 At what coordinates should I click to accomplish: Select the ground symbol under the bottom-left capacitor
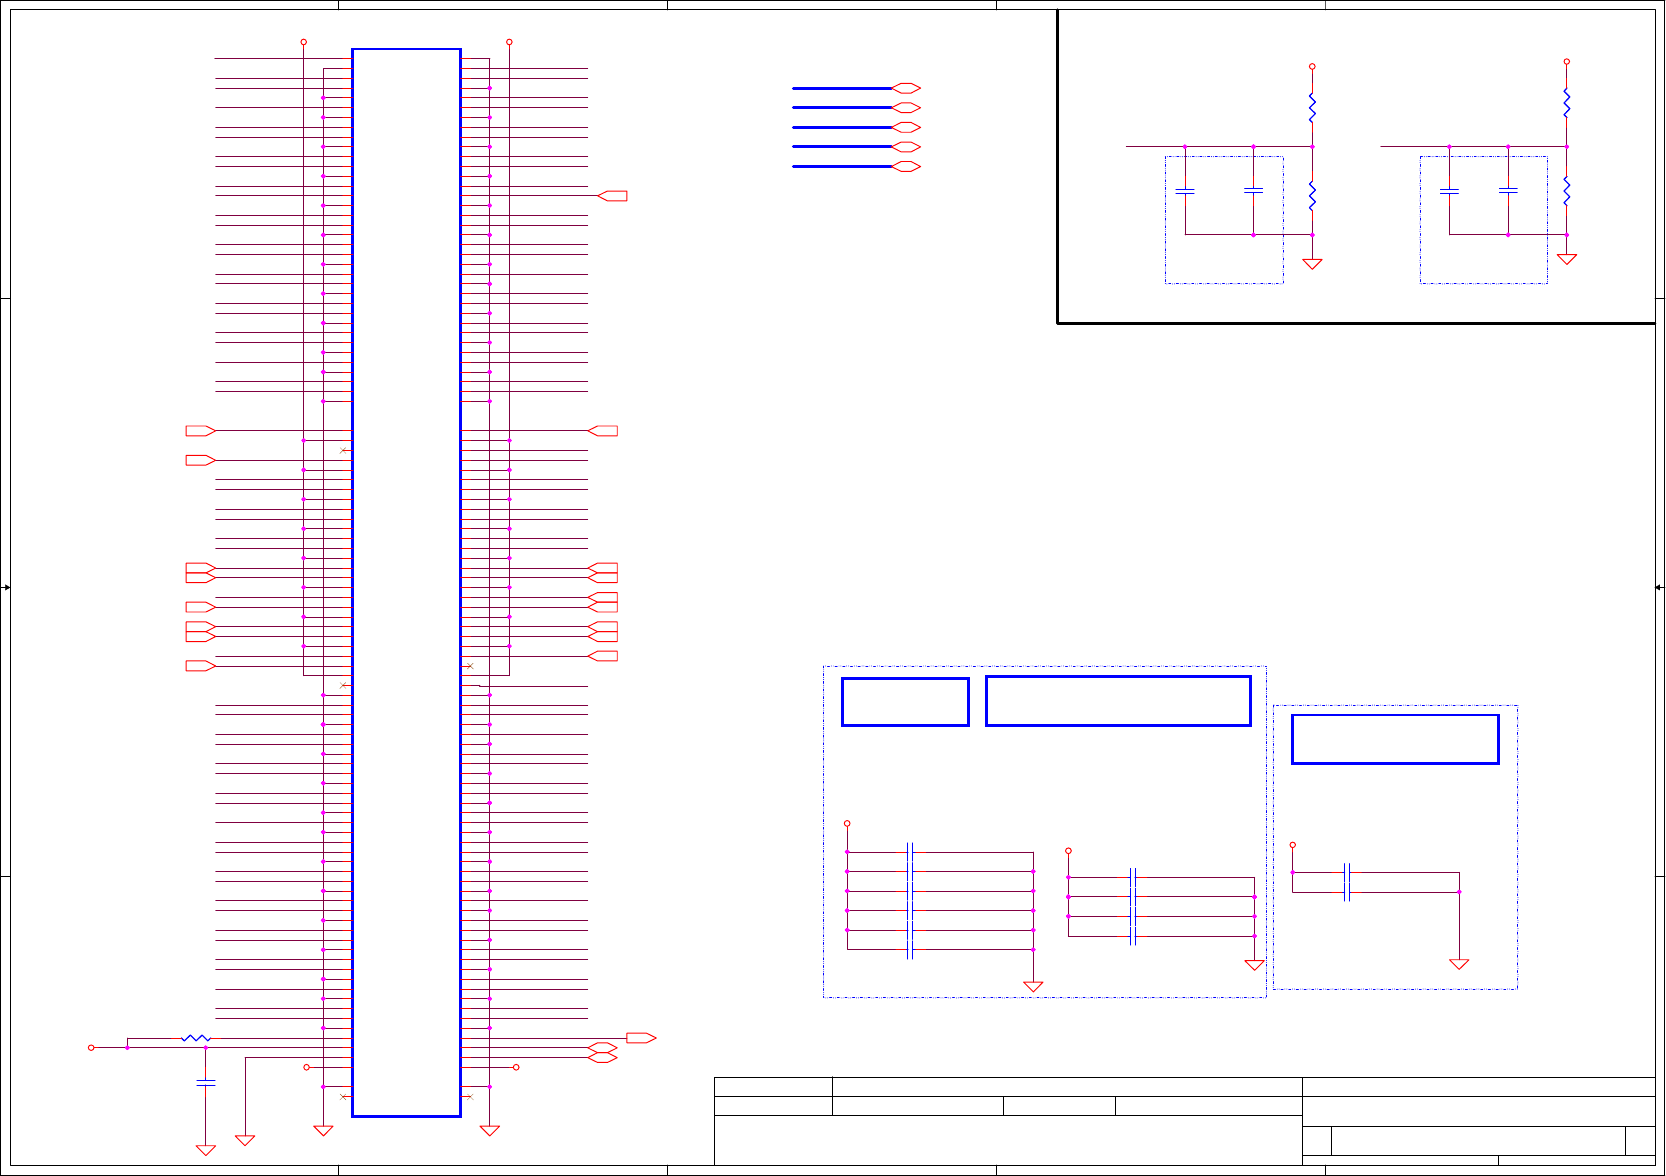(206, 1150)
